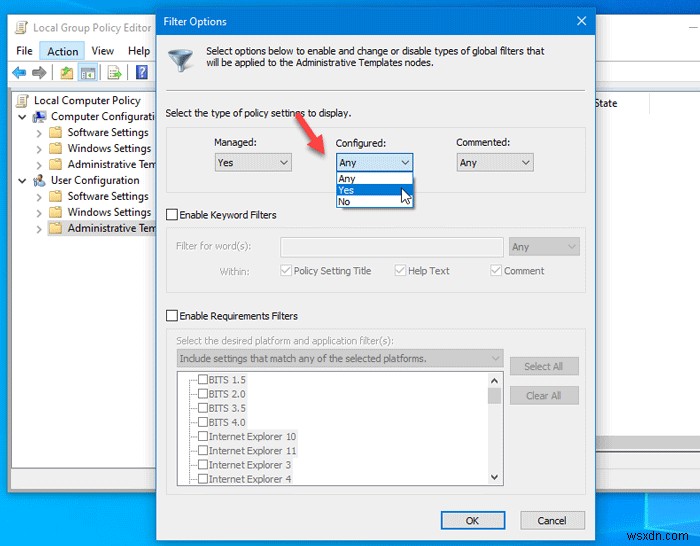Viewport: 700px width, 546px height.
Task: Check the Internet Explorer 10 checkbox
Action: click(x=203, y=436)
